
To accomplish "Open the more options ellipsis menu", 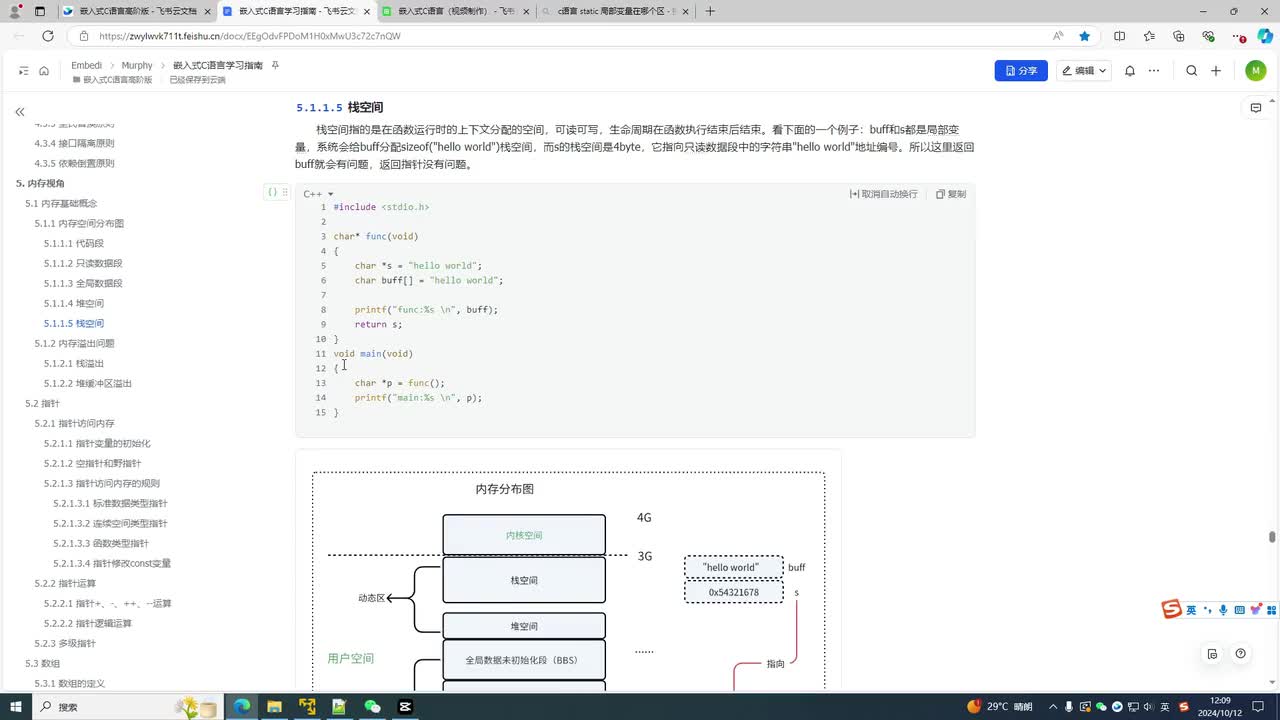I will (1154, 71).
